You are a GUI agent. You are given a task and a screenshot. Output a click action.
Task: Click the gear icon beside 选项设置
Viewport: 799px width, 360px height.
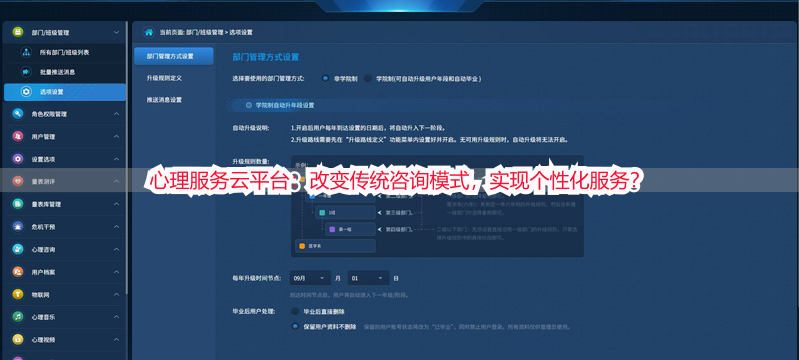[x=25, y=92]
